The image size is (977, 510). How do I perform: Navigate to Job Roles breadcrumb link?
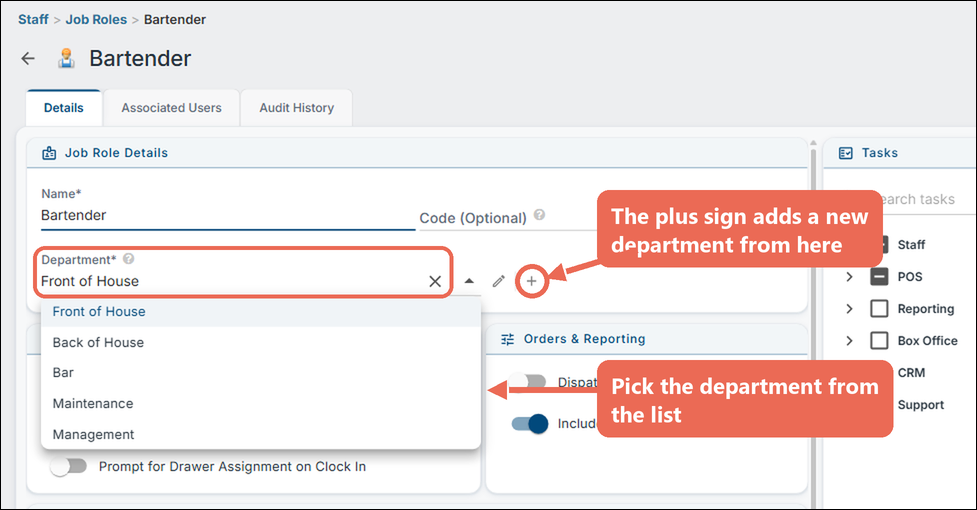(96, 19)
